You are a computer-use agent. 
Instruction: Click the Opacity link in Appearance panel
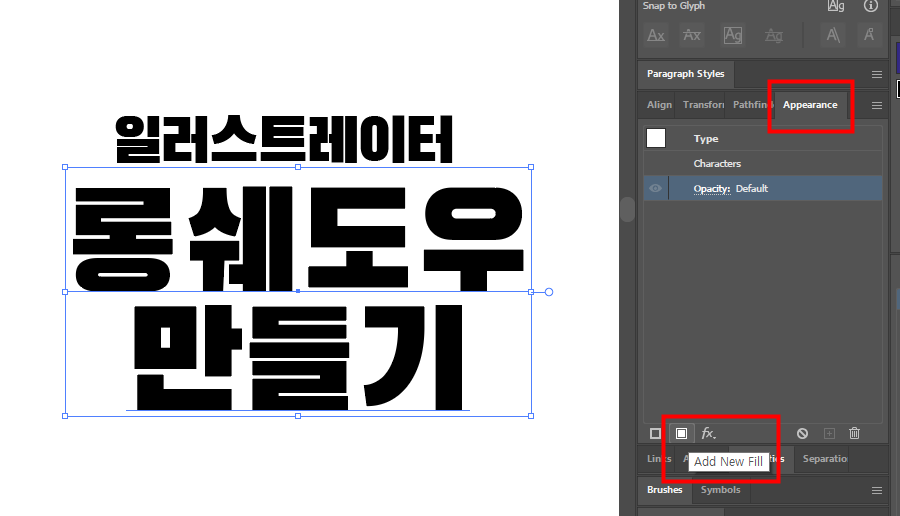click(712, 189)
